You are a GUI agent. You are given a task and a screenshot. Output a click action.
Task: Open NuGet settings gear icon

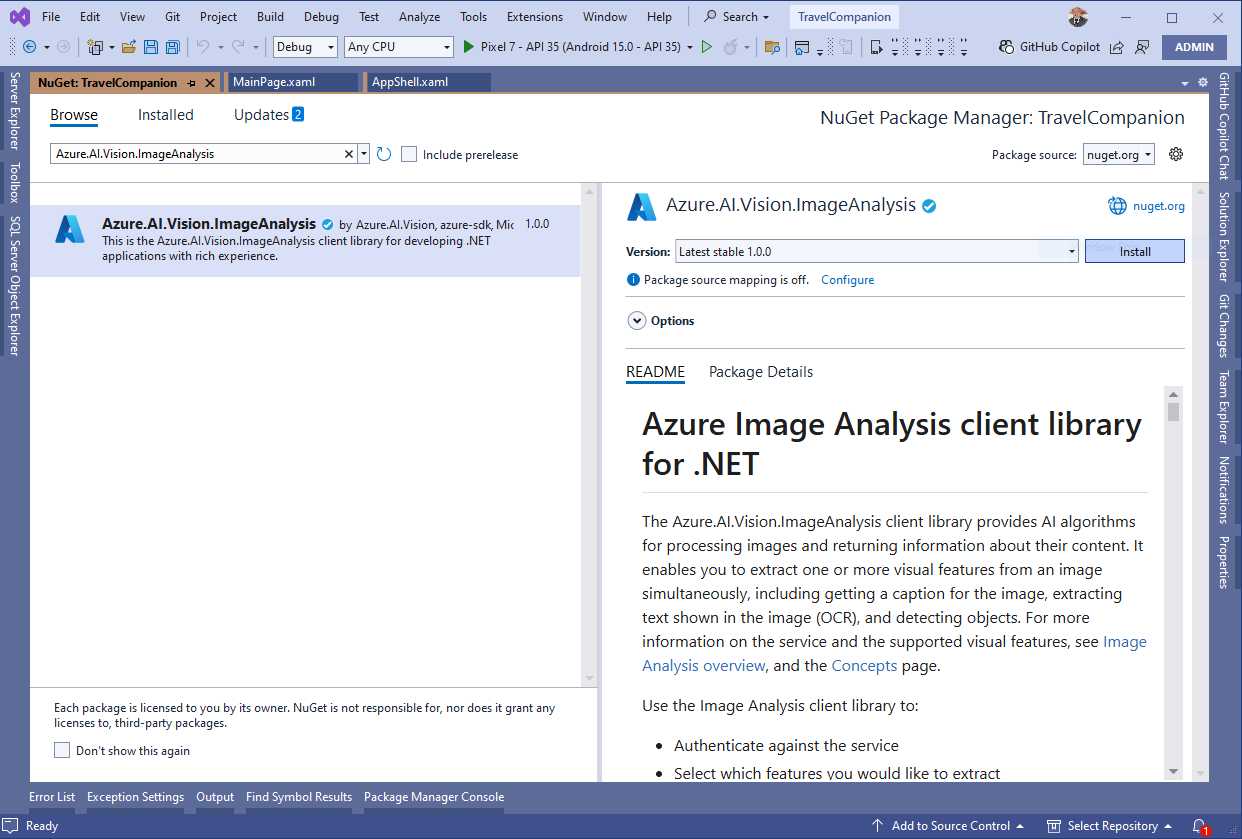[x=1176, y=154]
